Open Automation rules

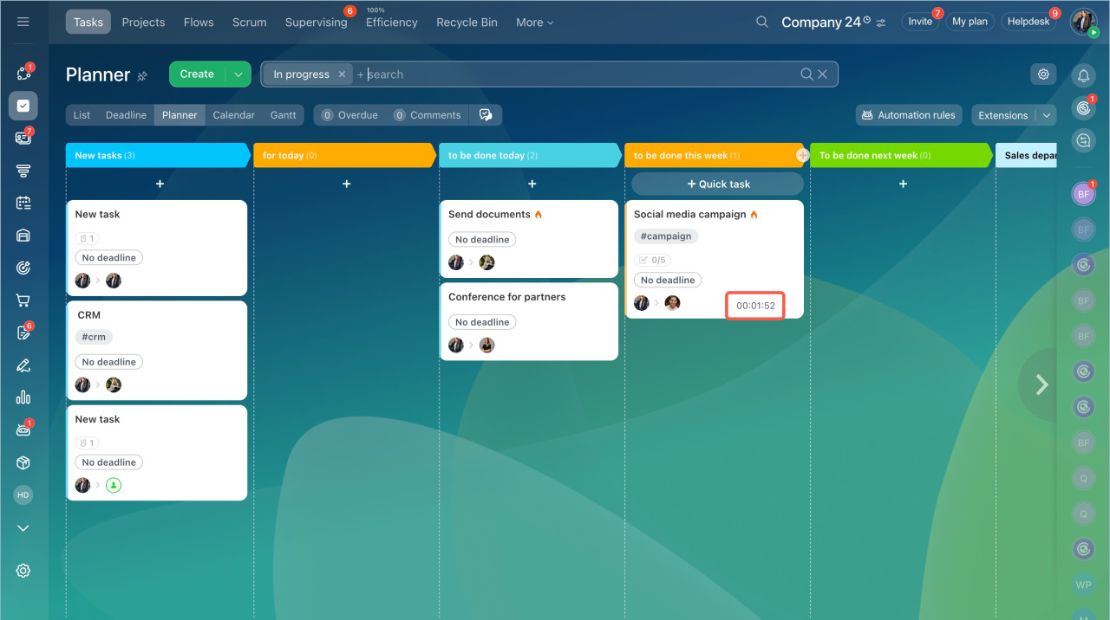click(x=909, y=115)
